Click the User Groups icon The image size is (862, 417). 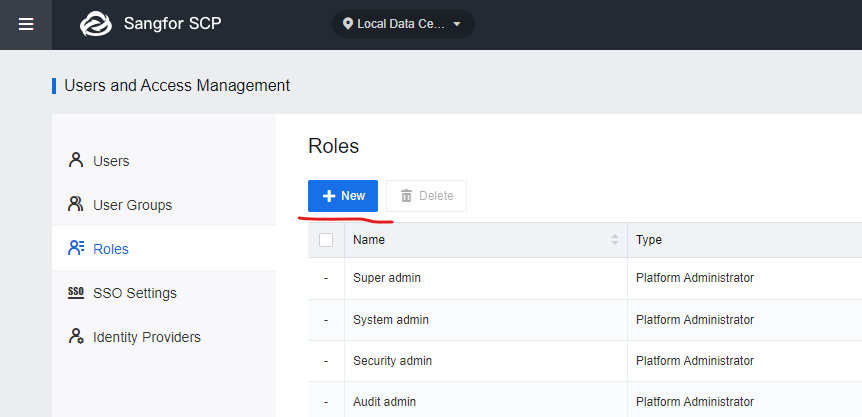coord(75,204)
